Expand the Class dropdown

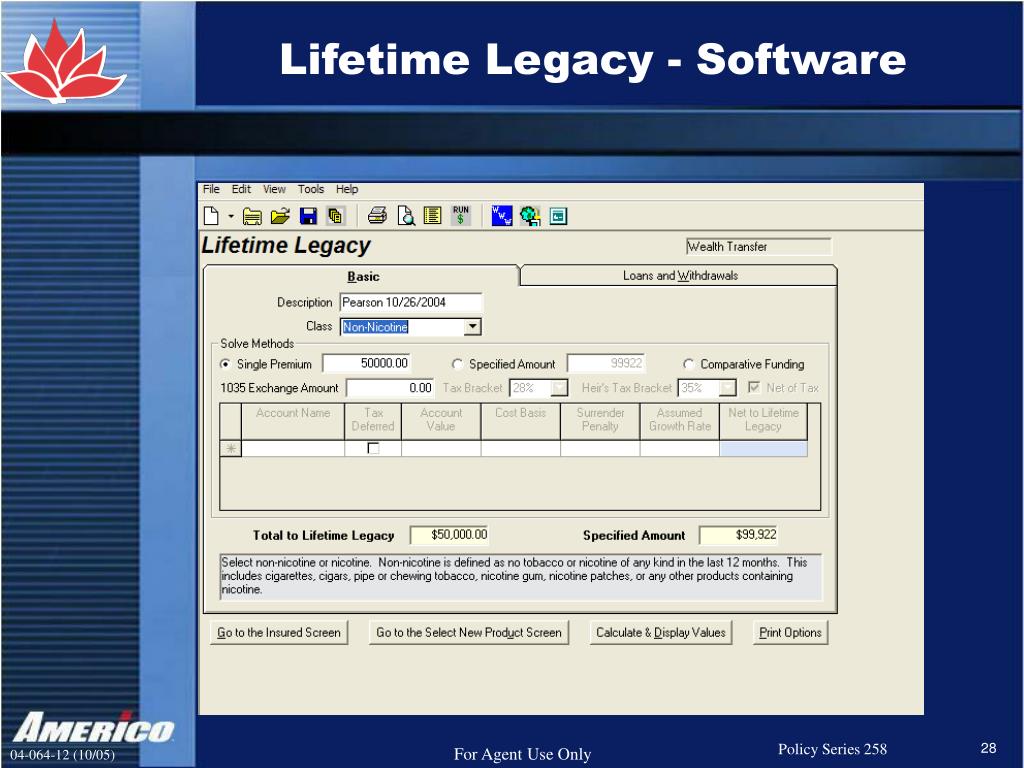[473, 327]
